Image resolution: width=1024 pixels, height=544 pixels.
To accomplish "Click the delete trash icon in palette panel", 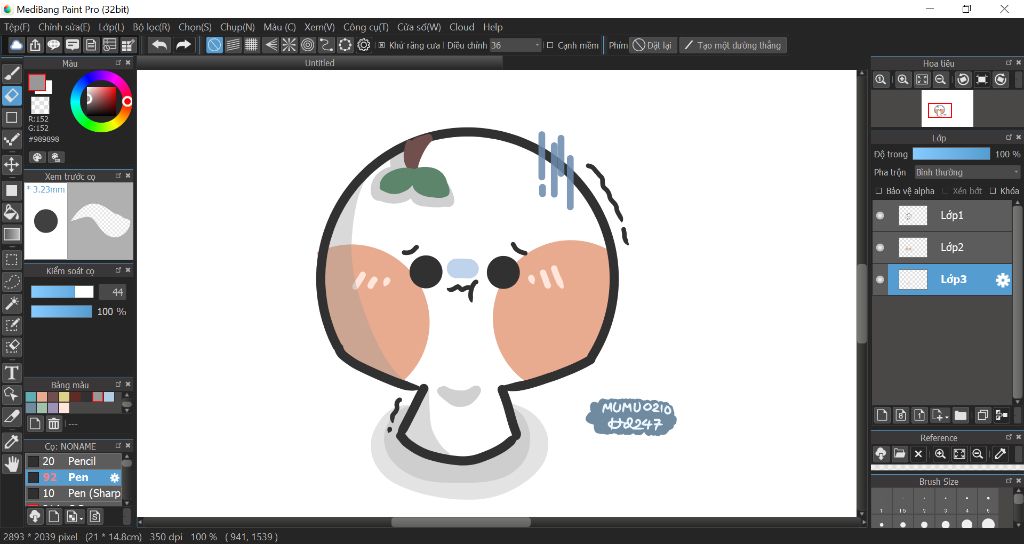I will point(54,424).
